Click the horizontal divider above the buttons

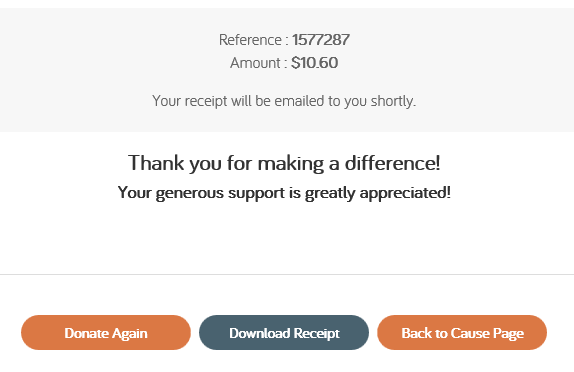[287, 274]
